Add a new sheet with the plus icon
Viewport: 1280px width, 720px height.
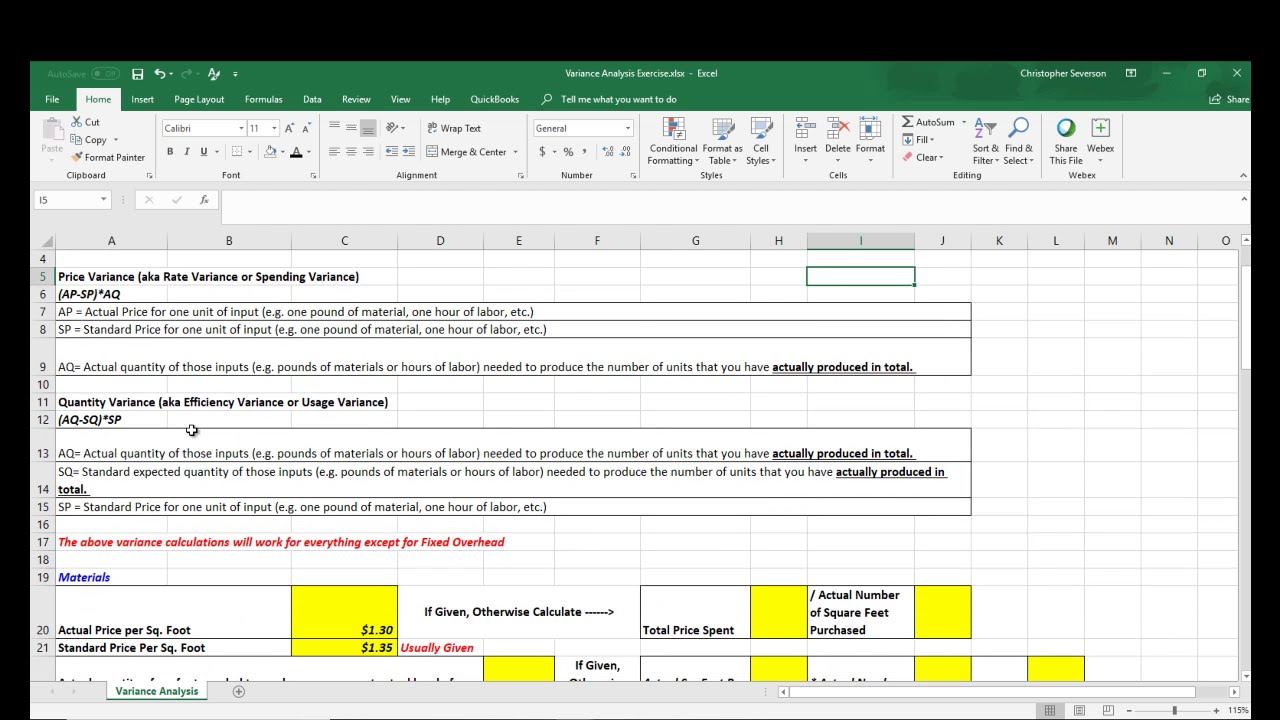(x=238, y=691)
